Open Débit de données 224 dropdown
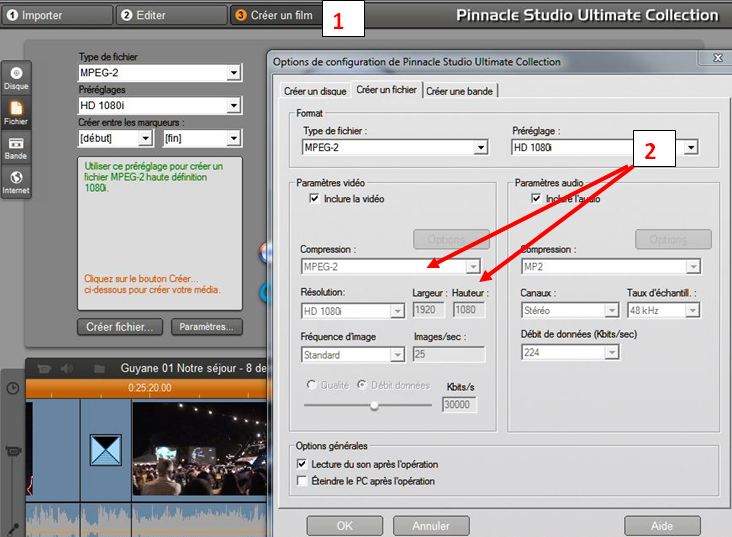732x537 pixels. tap(570, 352)
